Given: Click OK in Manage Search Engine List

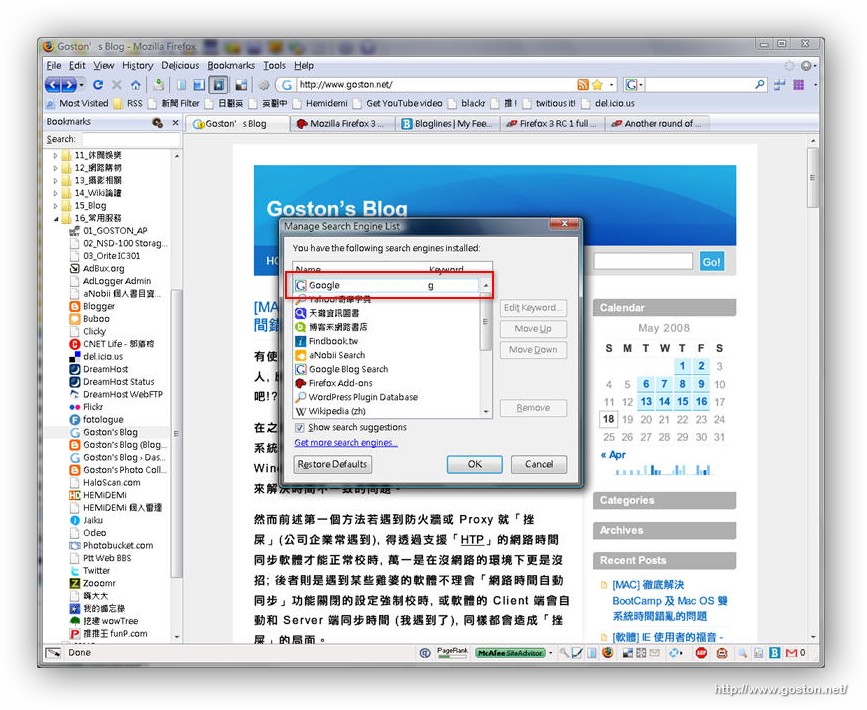Looking at the screenshot, I should tap(474, 464).
